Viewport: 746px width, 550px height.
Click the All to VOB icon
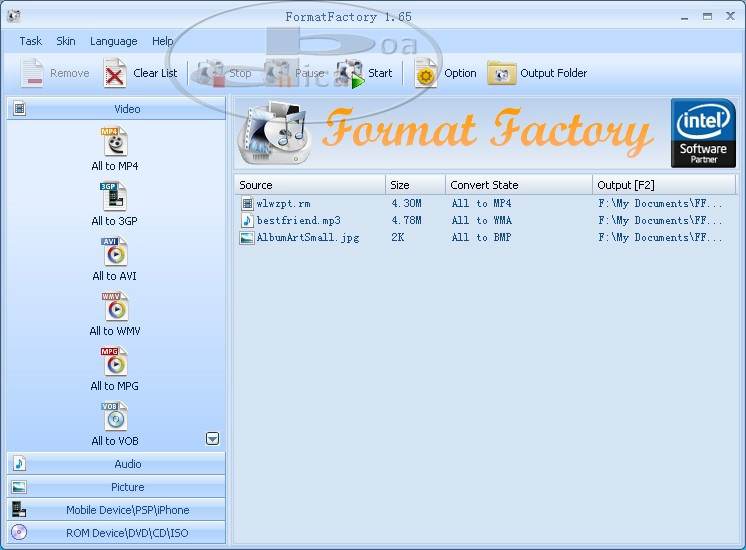(115, 417)
